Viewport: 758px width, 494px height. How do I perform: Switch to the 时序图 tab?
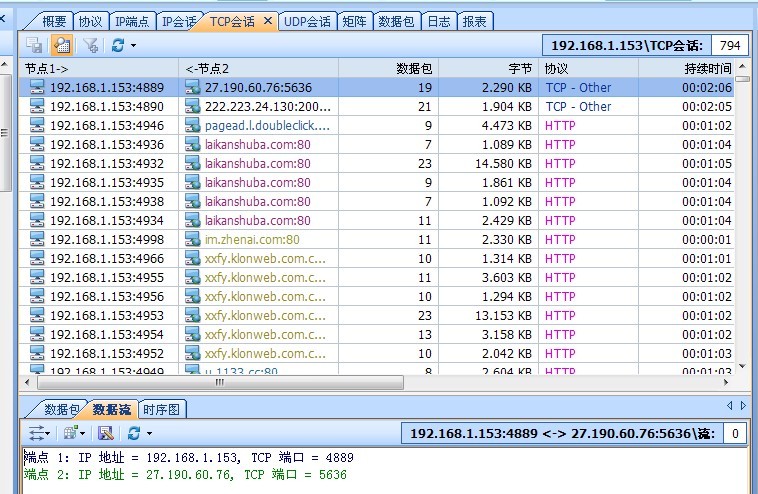[x=161, y=409]
